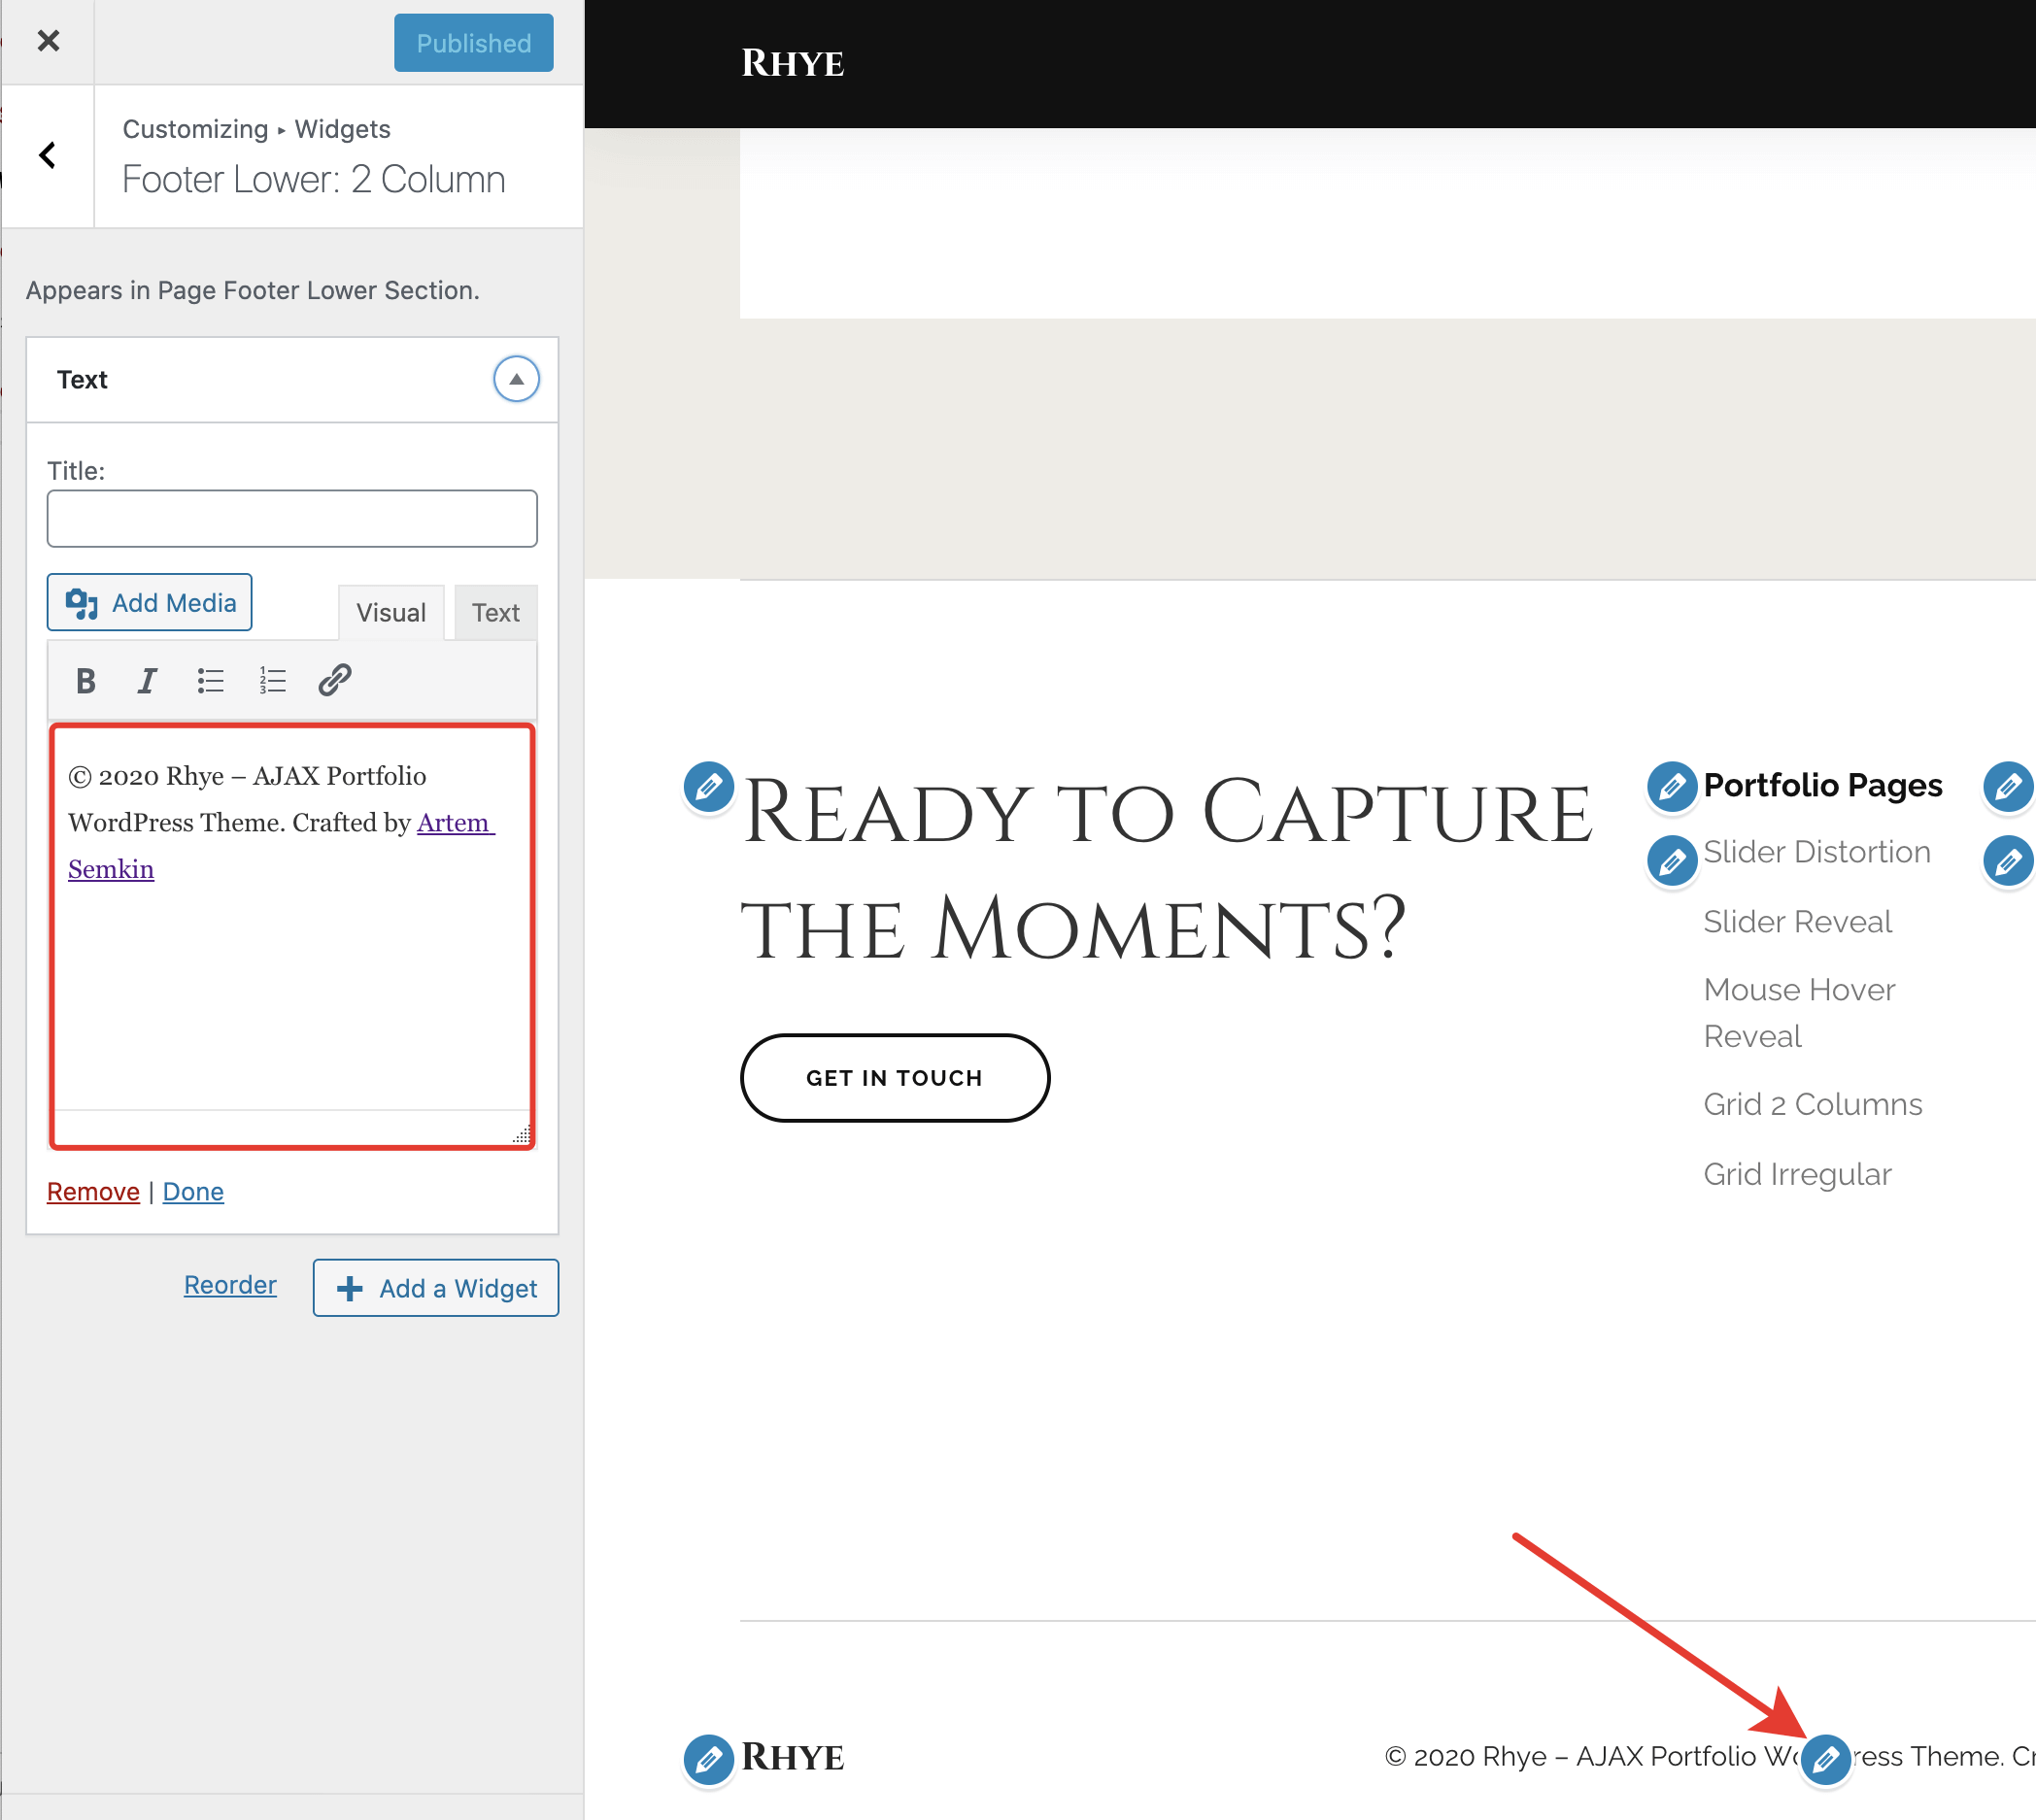Click the Add Media button
This screenshot has height=1820, width=2036.
point(150,602)
